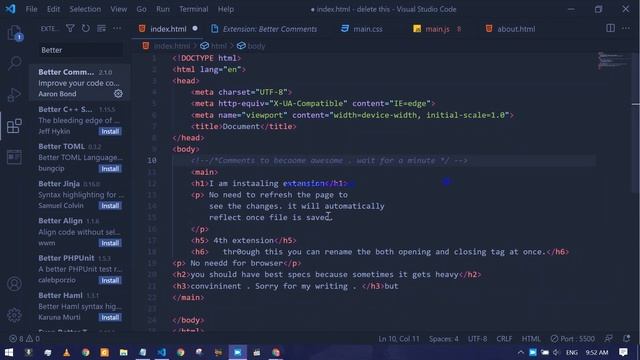Show hidden system tray icons
This screenshot has height=360, width=640.
[520, 352]
